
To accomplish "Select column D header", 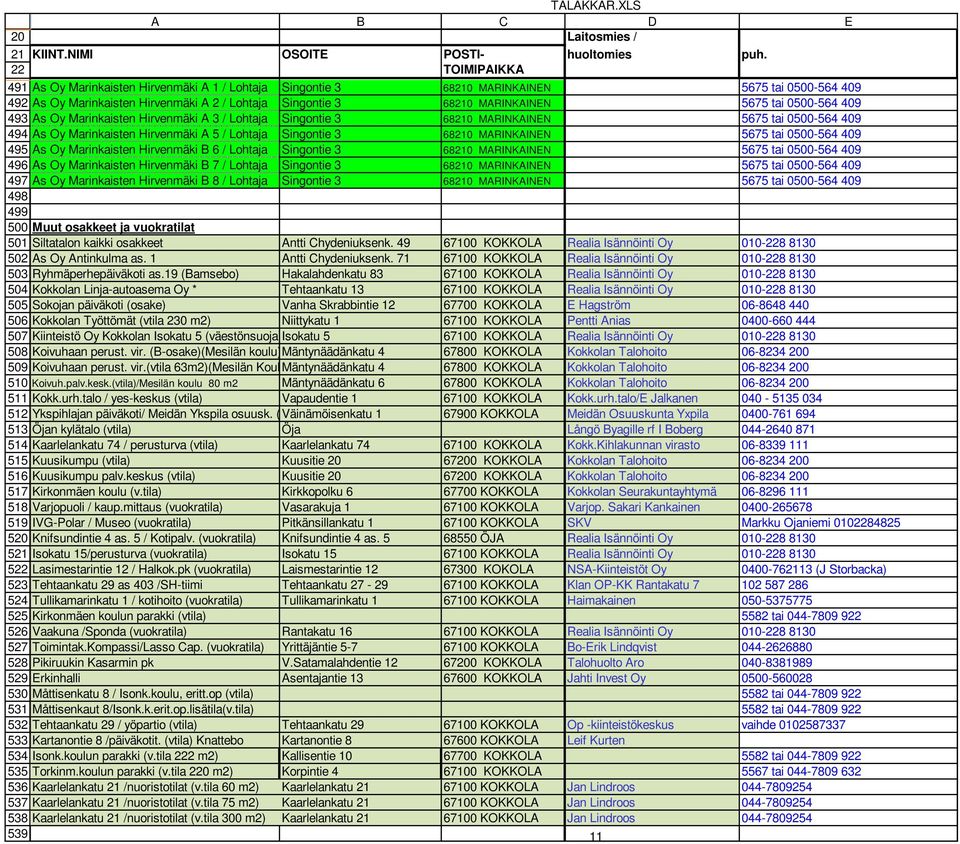I will coord(651,21).
